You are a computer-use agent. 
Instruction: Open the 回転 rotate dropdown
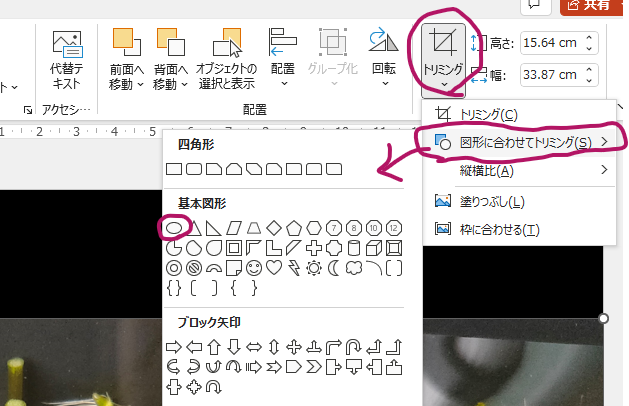pos(384,58)
